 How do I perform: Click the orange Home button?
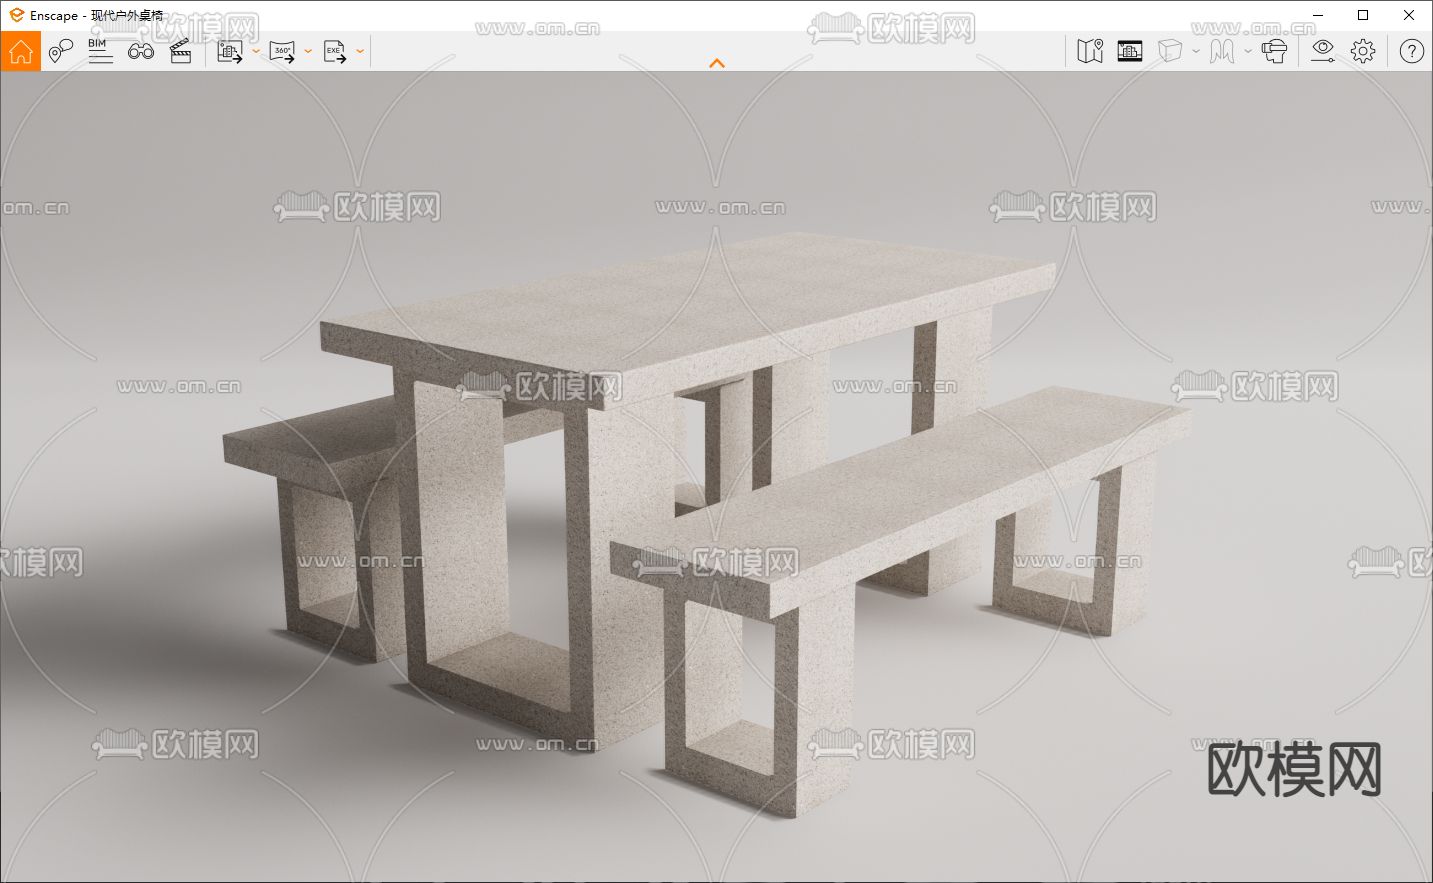pyautogui.click(x=20, y=51)
